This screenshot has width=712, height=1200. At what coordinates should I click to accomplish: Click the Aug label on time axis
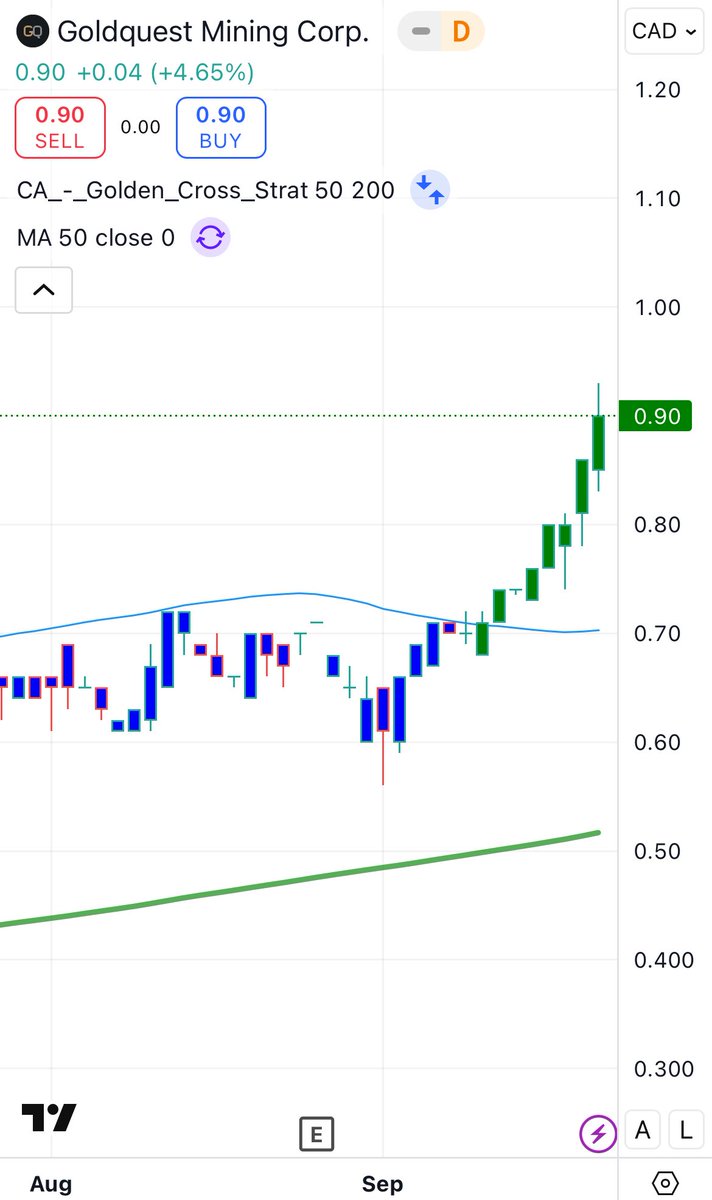coord(51,1184)
